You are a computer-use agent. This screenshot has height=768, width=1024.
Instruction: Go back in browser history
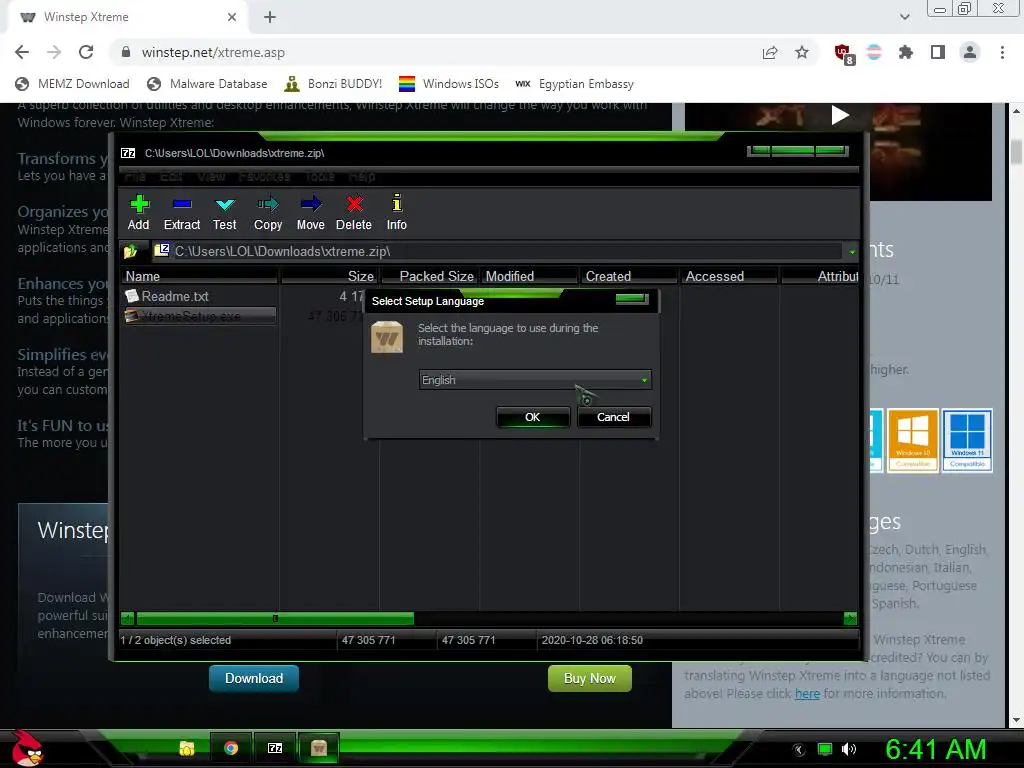tap(22, 52)
